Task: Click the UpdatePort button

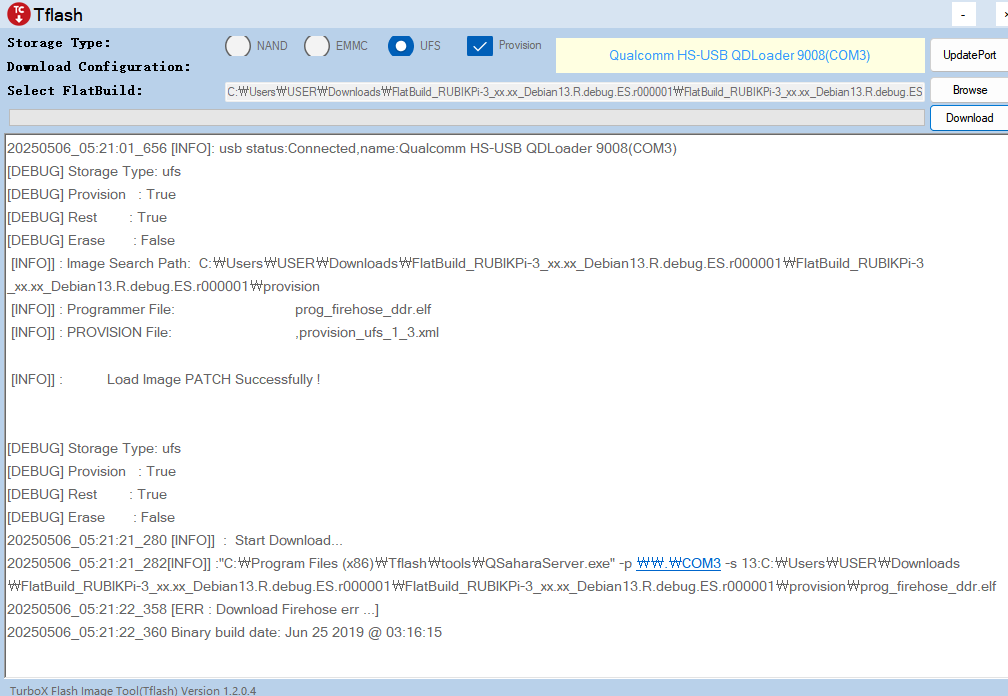Action: point(969,55)
